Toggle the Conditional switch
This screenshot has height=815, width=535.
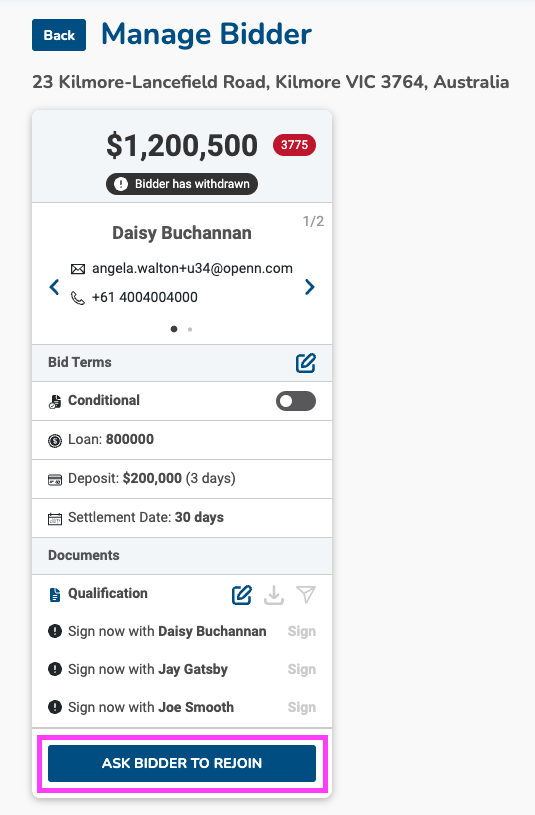tap(296, 401)
